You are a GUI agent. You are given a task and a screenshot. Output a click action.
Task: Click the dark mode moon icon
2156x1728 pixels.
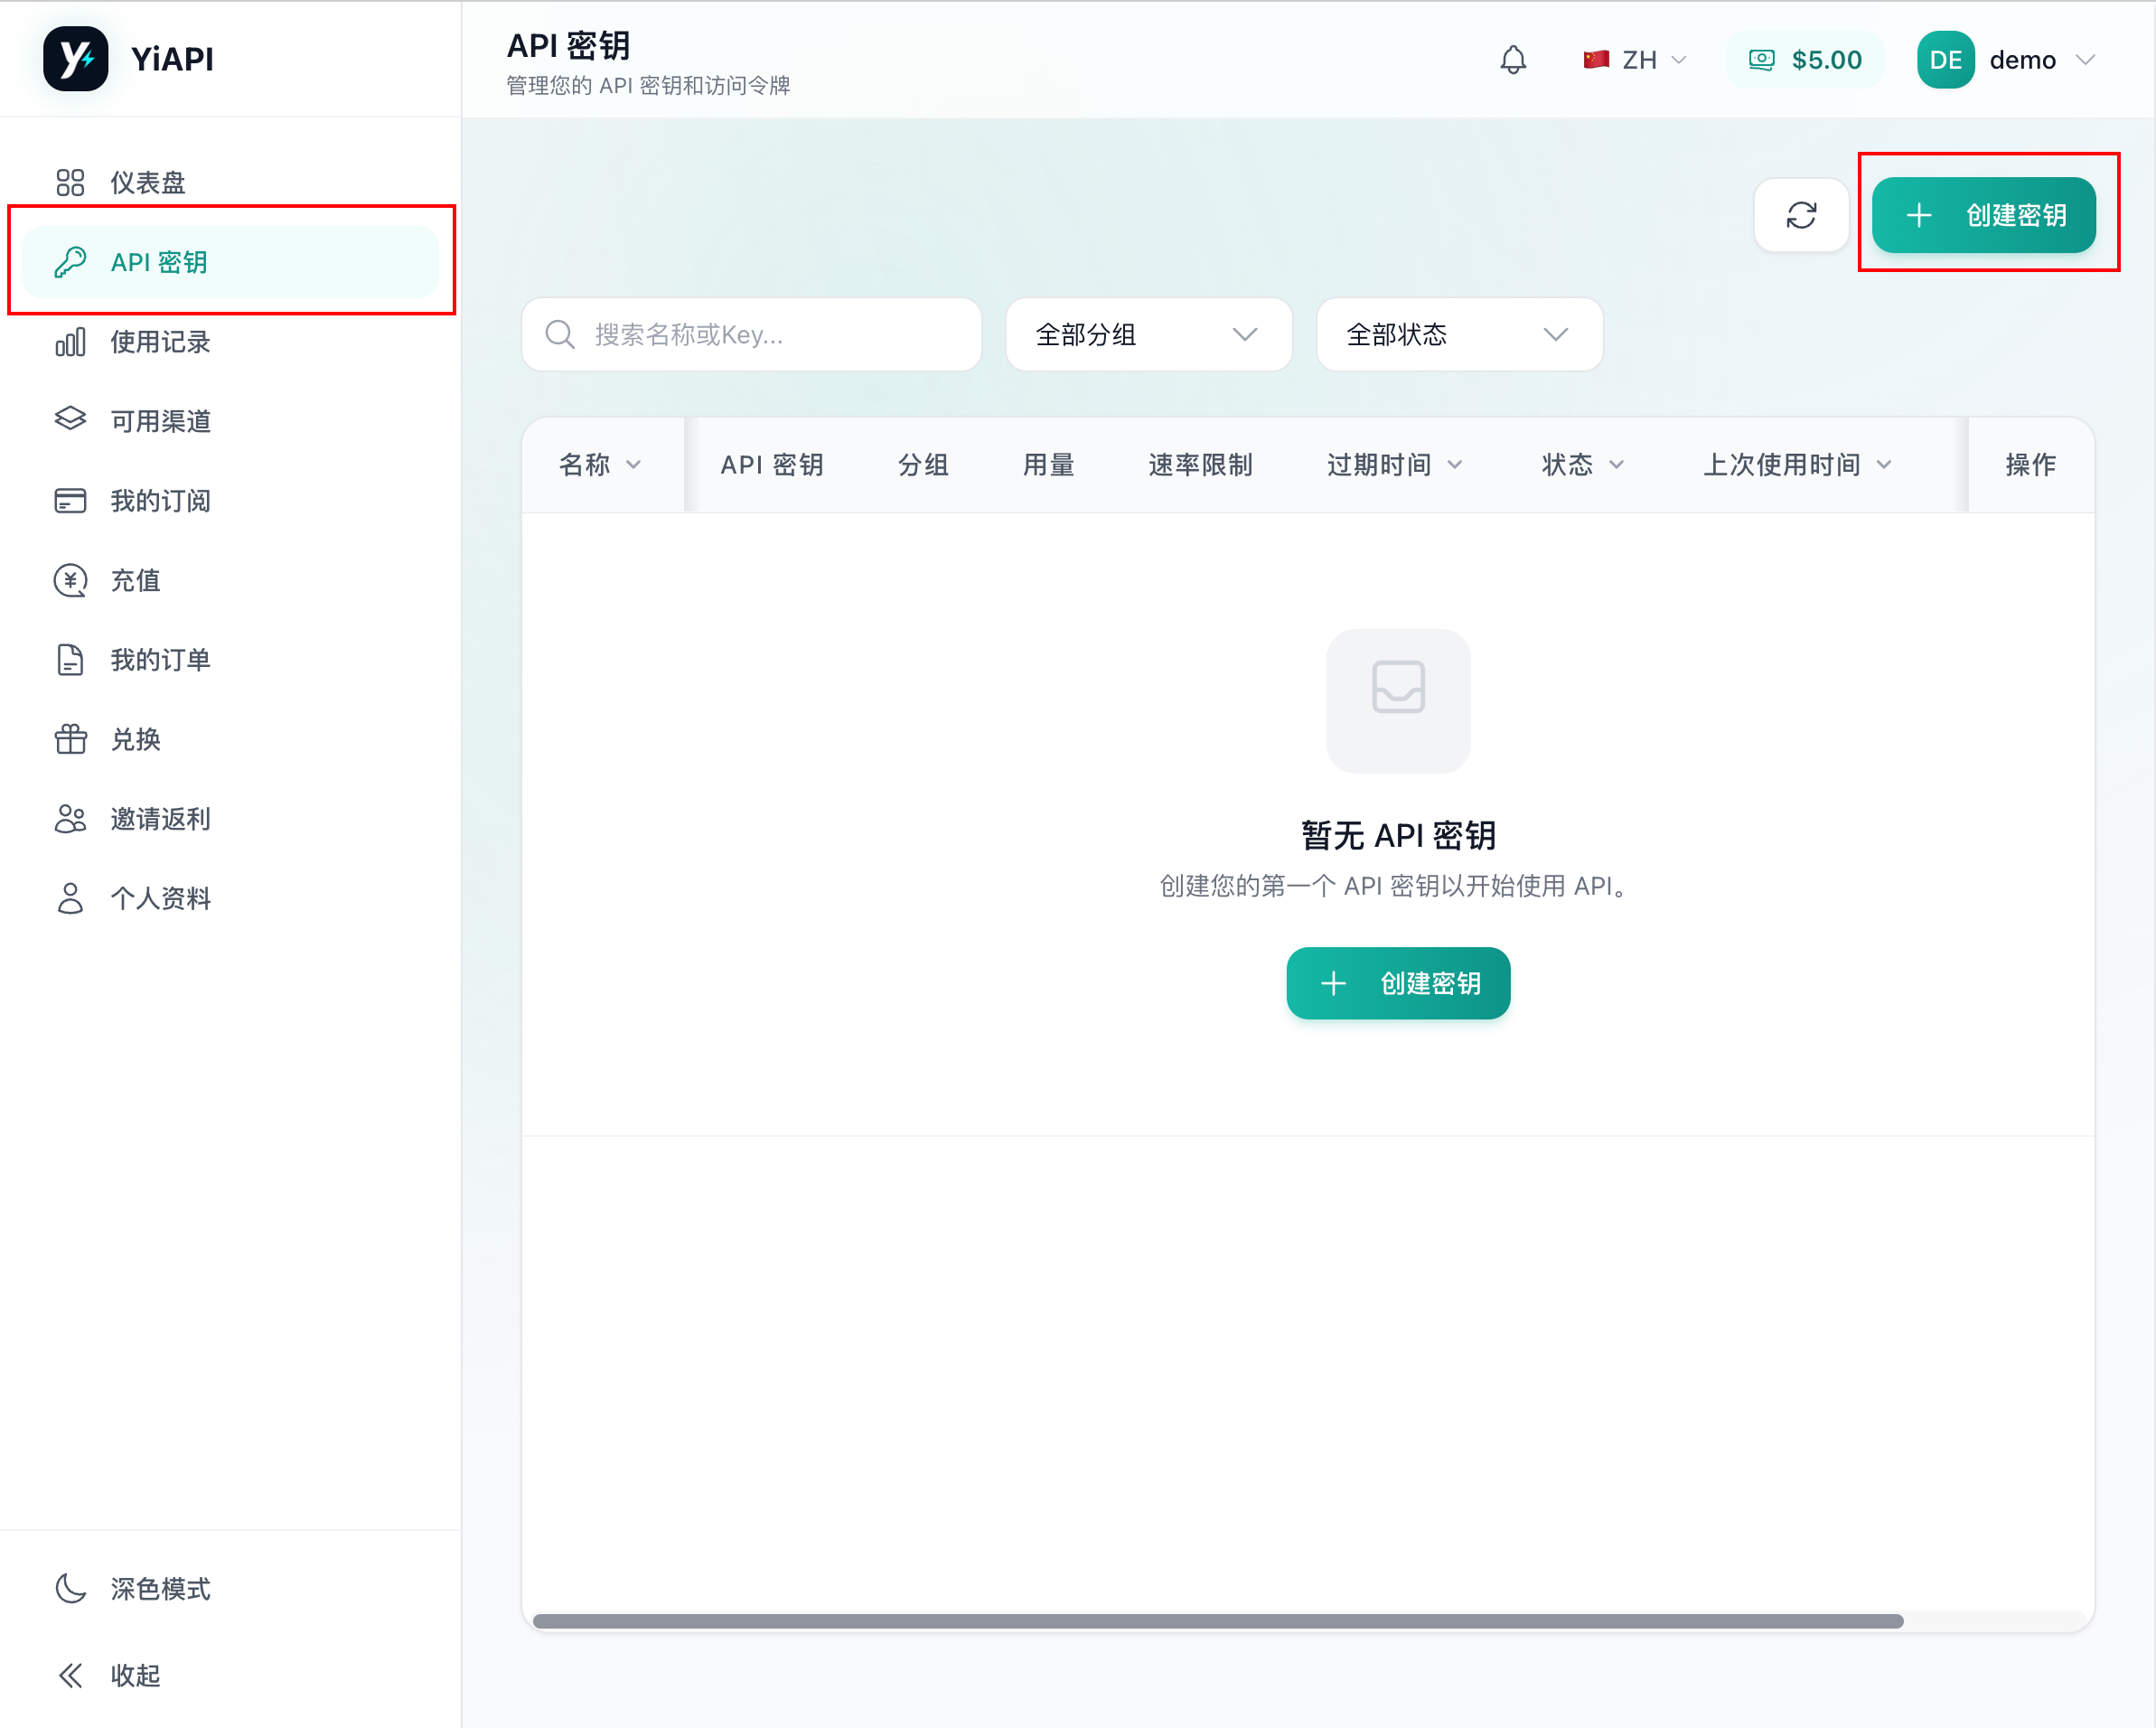point(70,1588)
